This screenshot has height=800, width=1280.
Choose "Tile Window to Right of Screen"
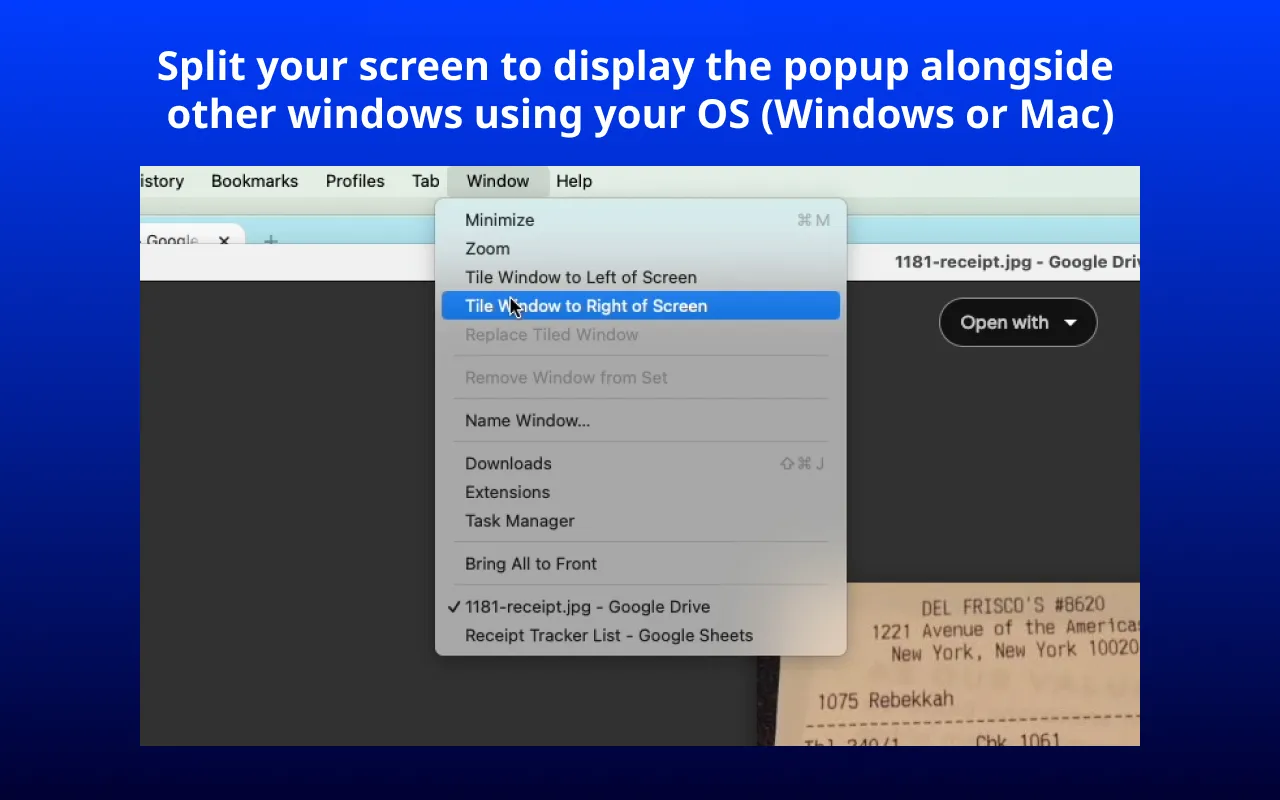(x=586, y=306)
